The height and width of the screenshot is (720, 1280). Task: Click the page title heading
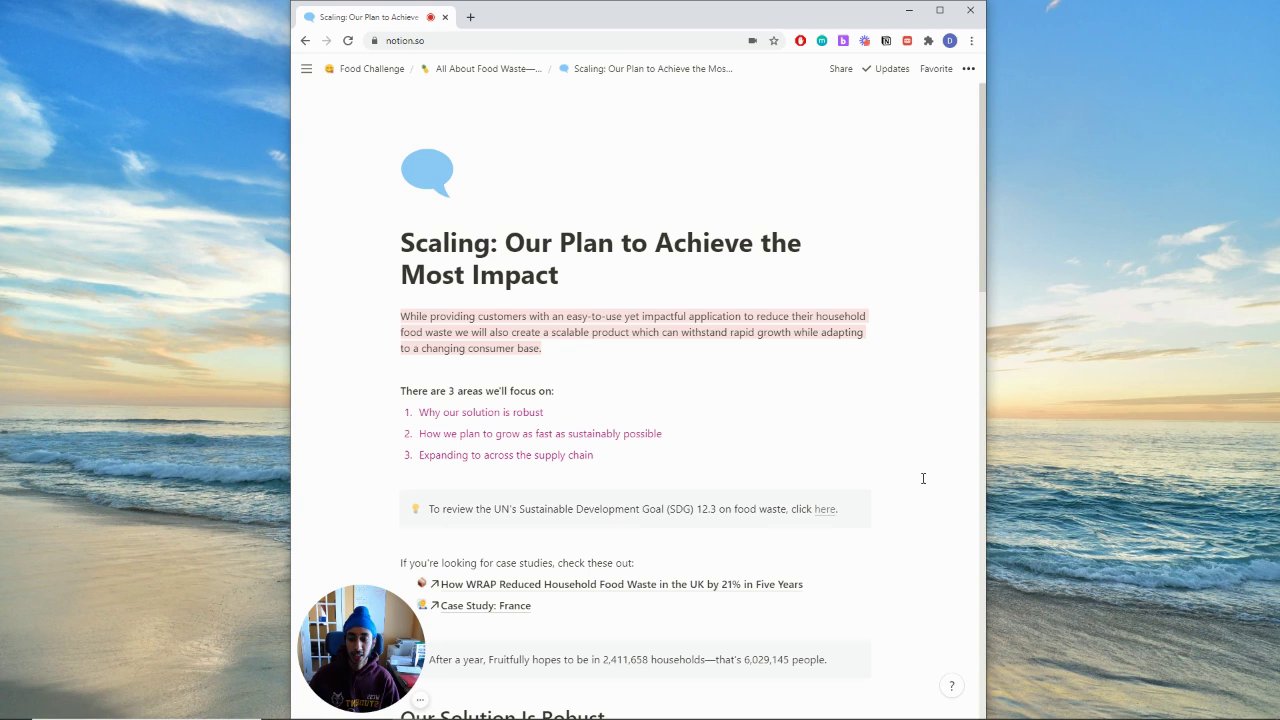pos(600,259)
